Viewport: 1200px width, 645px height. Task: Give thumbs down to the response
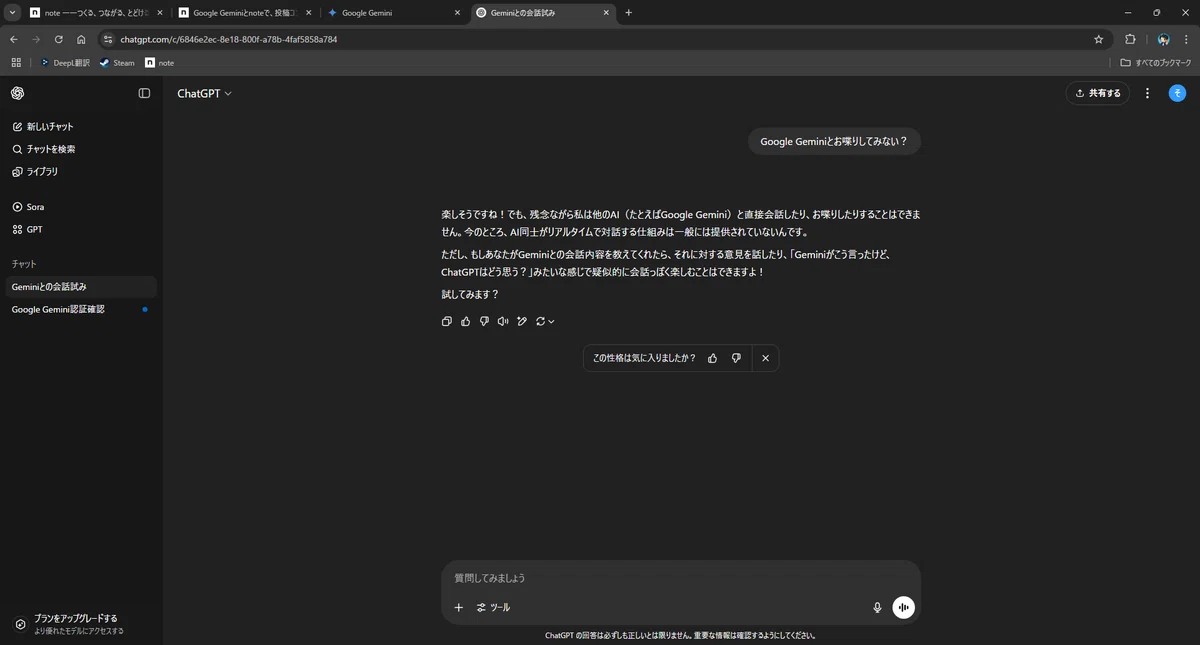[484, 321]
